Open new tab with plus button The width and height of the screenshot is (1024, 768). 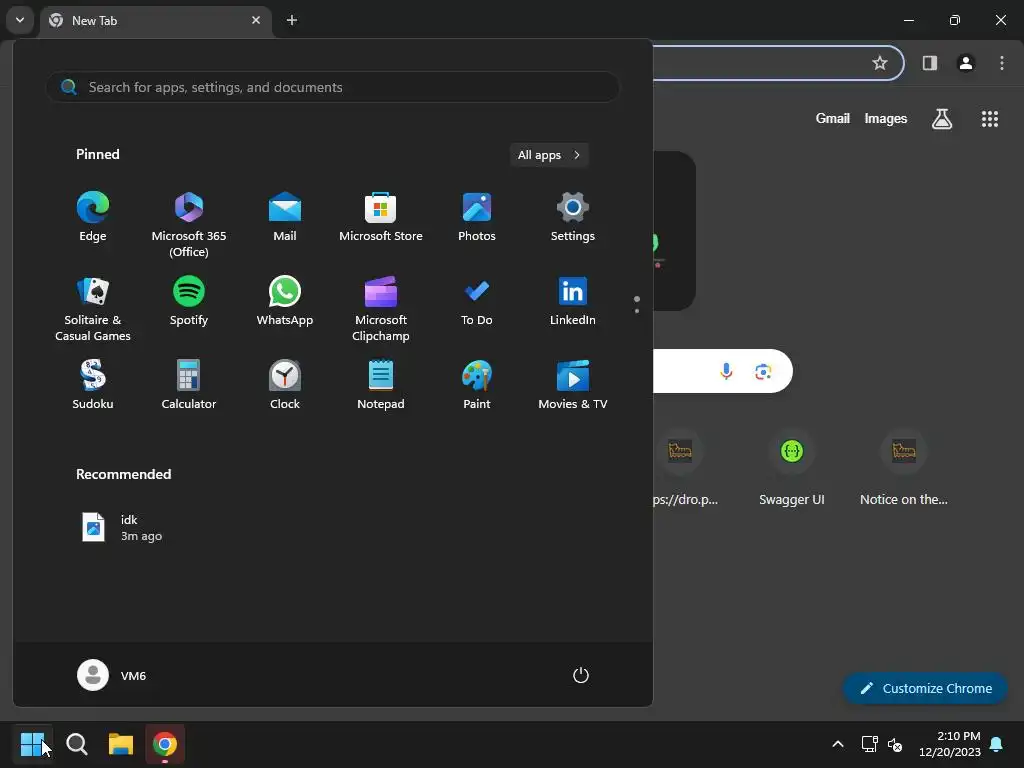292,20
